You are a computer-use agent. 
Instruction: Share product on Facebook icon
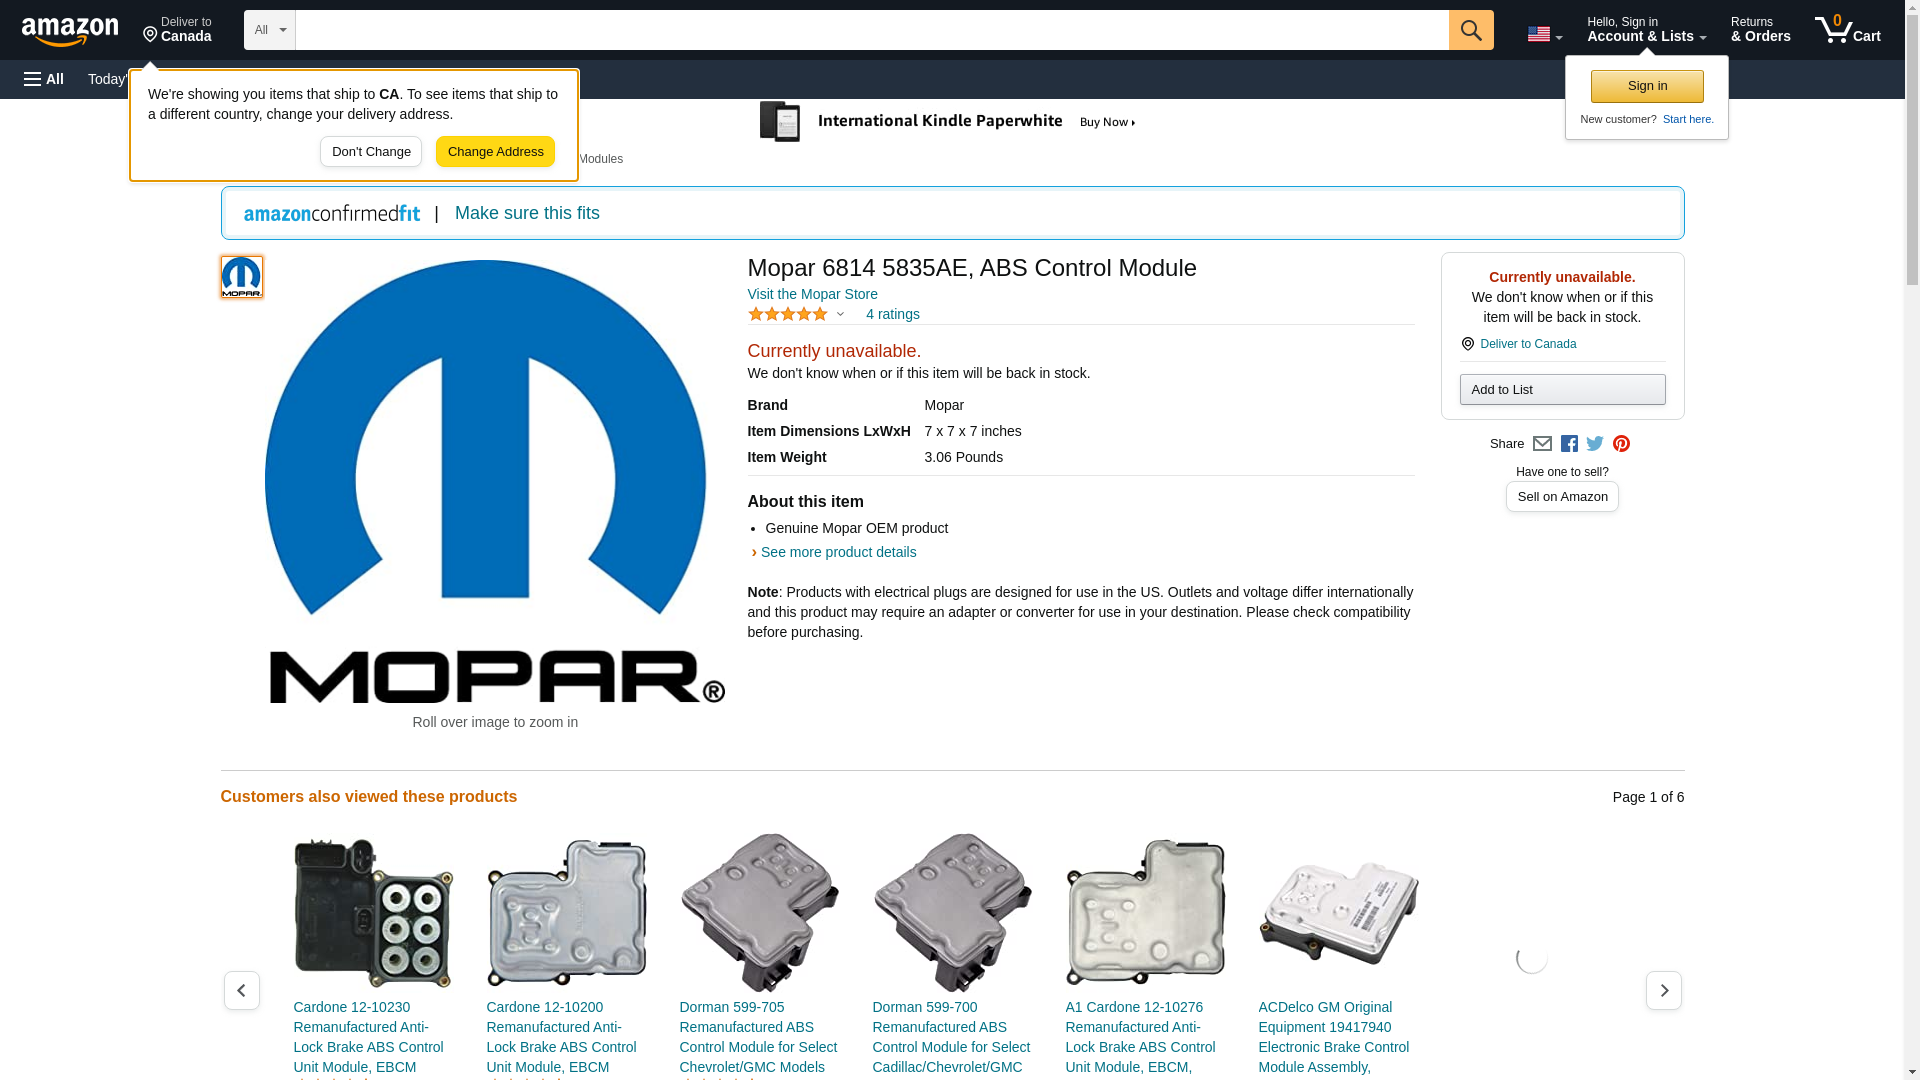1569,444
